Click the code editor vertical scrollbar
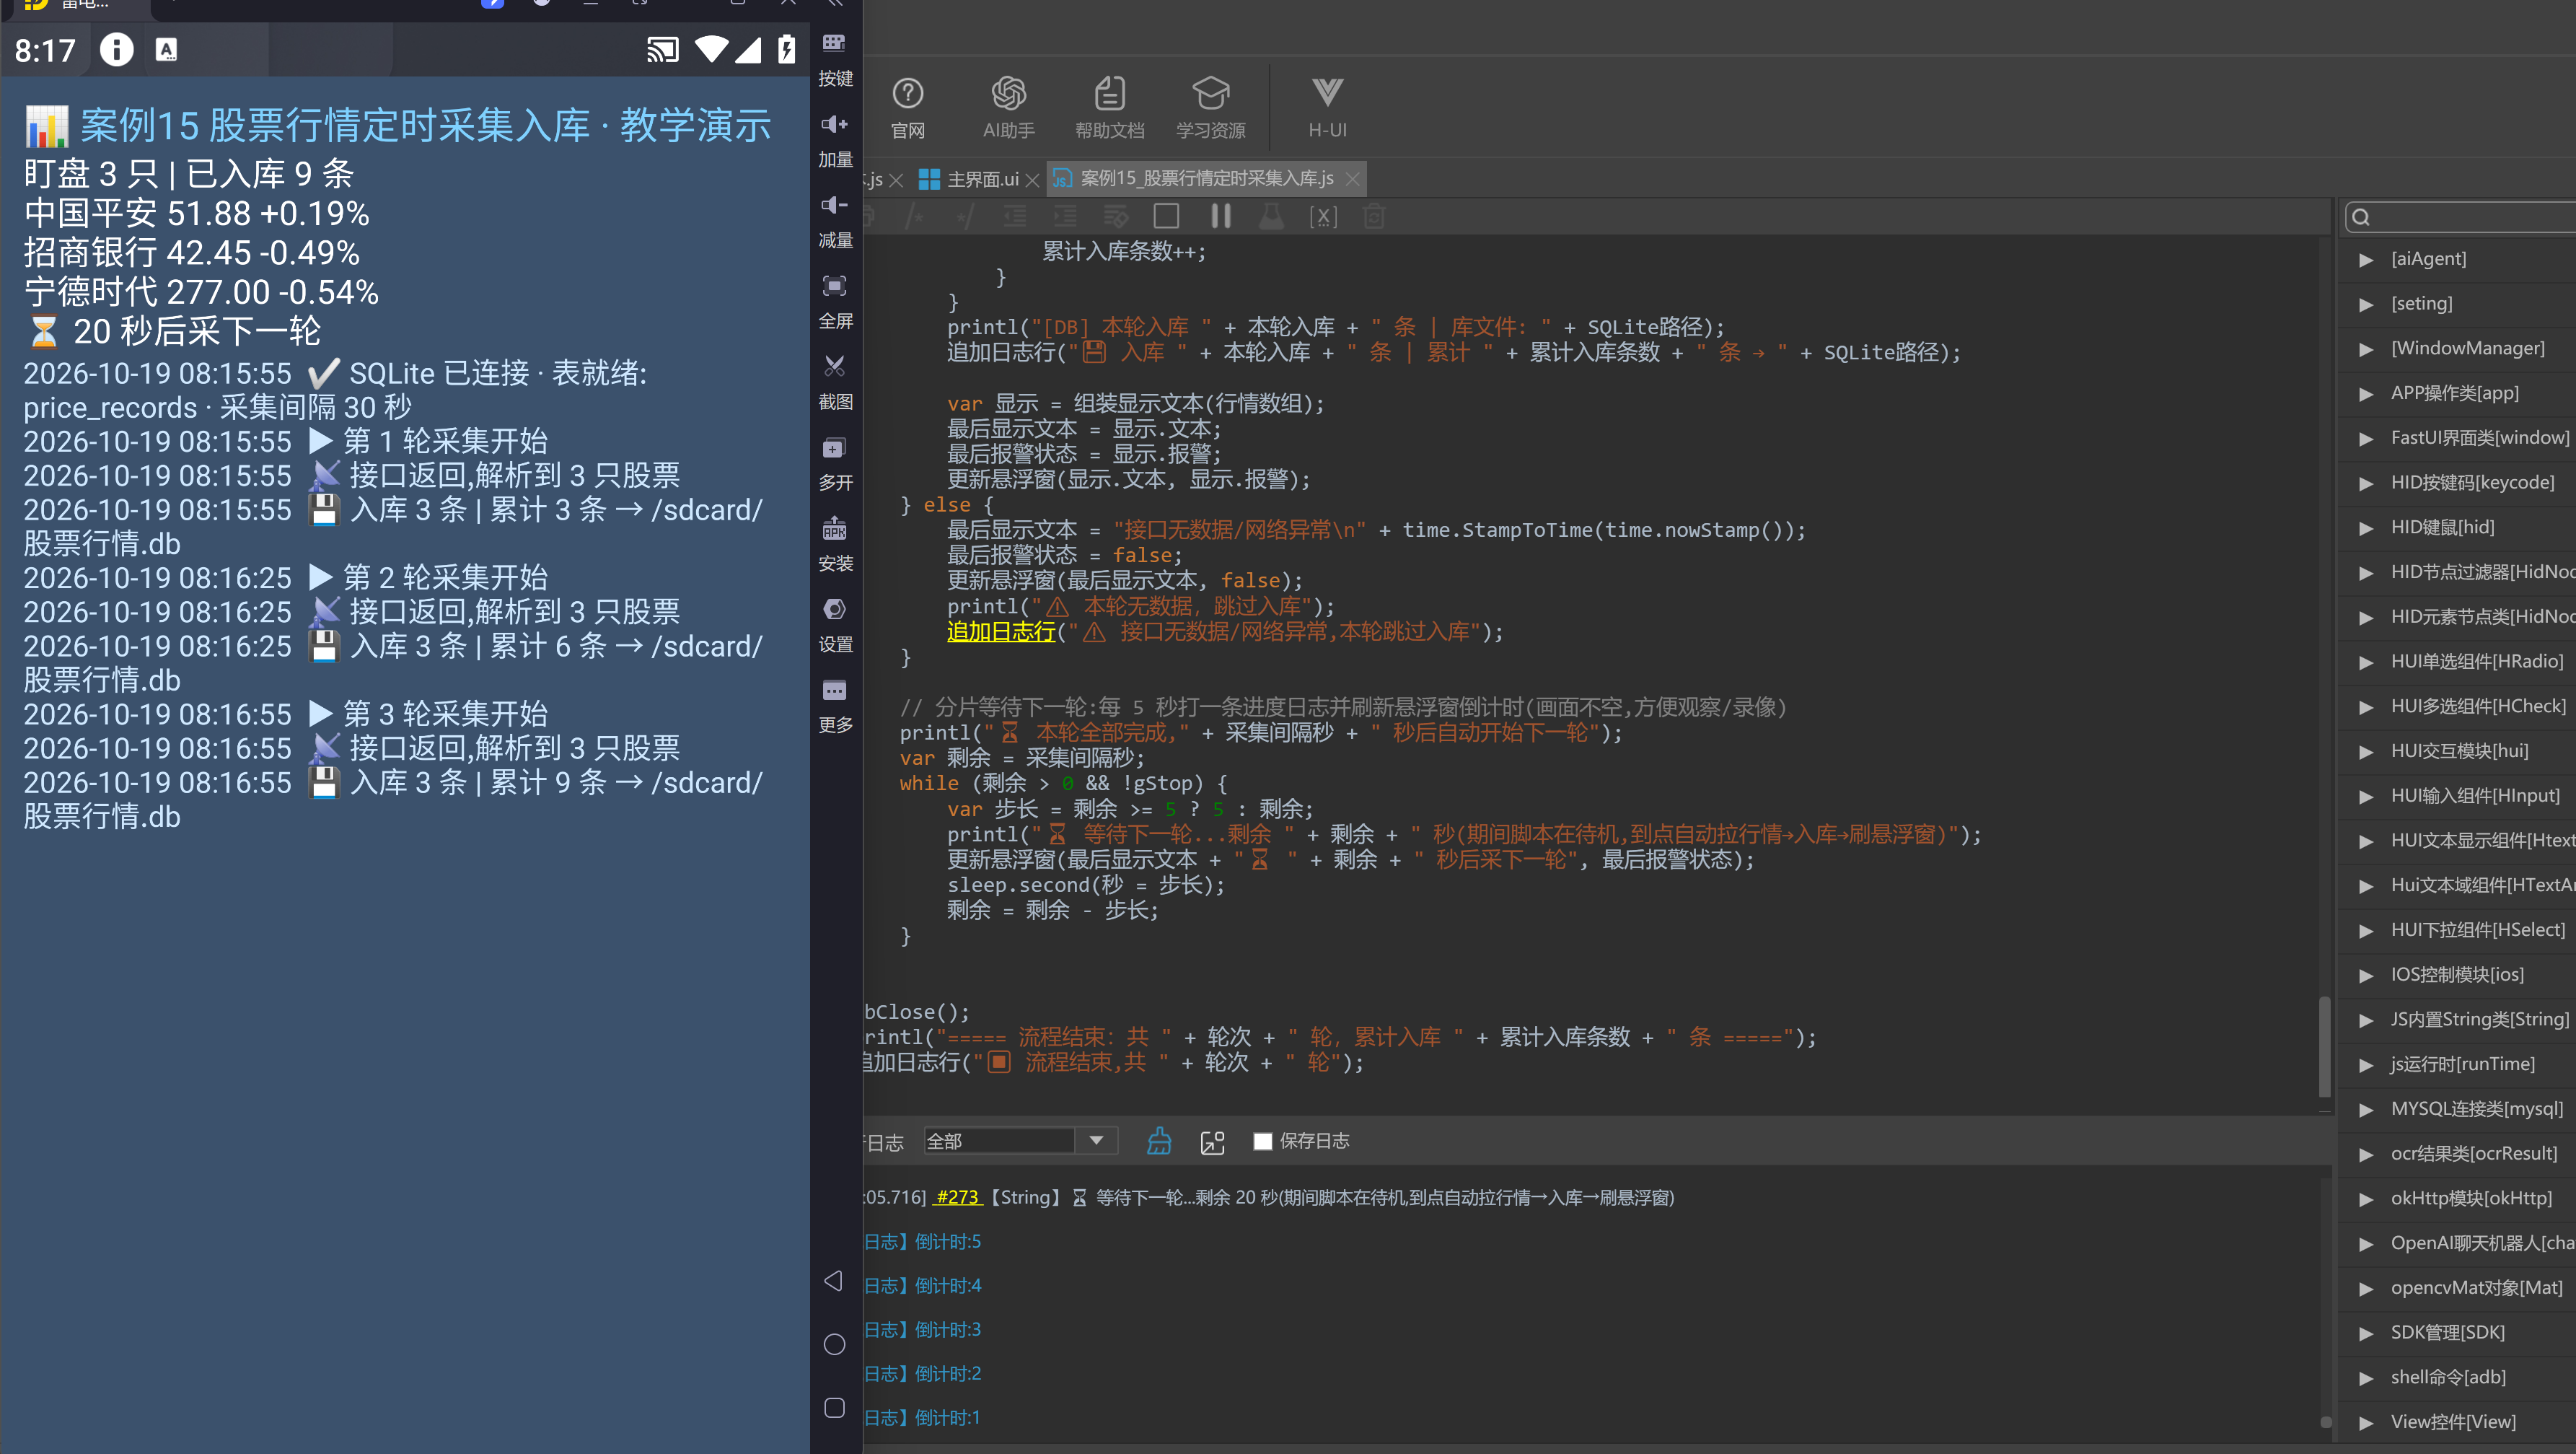The image size is (2576, 1454). [2324, 1046]
